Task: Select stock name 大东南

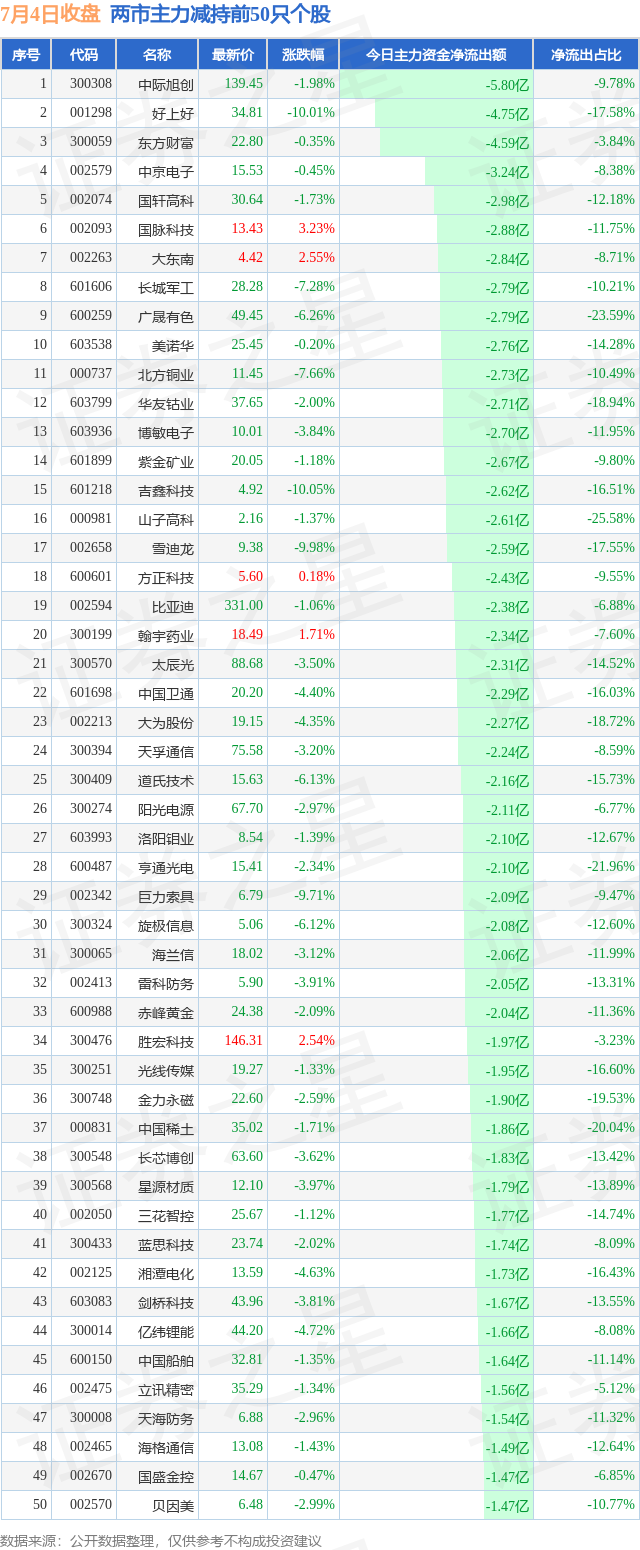Action: point(173,258)
